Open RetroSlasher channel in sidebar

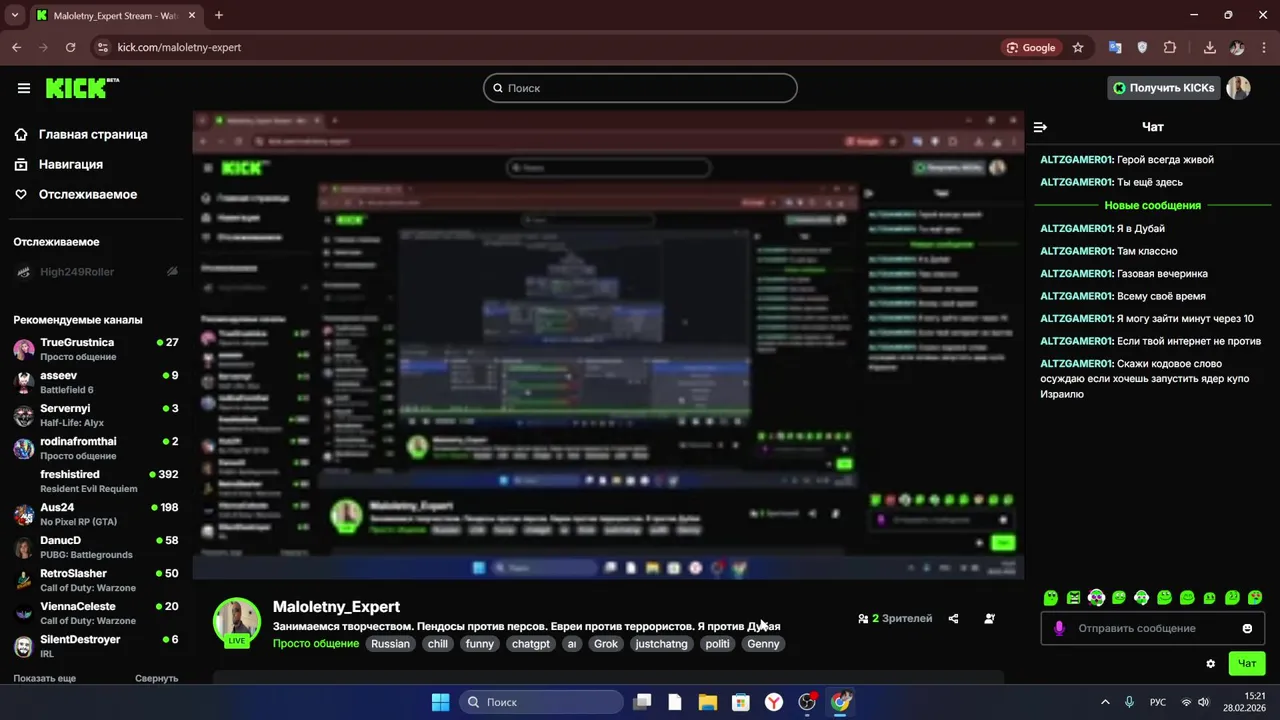(x=95, y=580)
